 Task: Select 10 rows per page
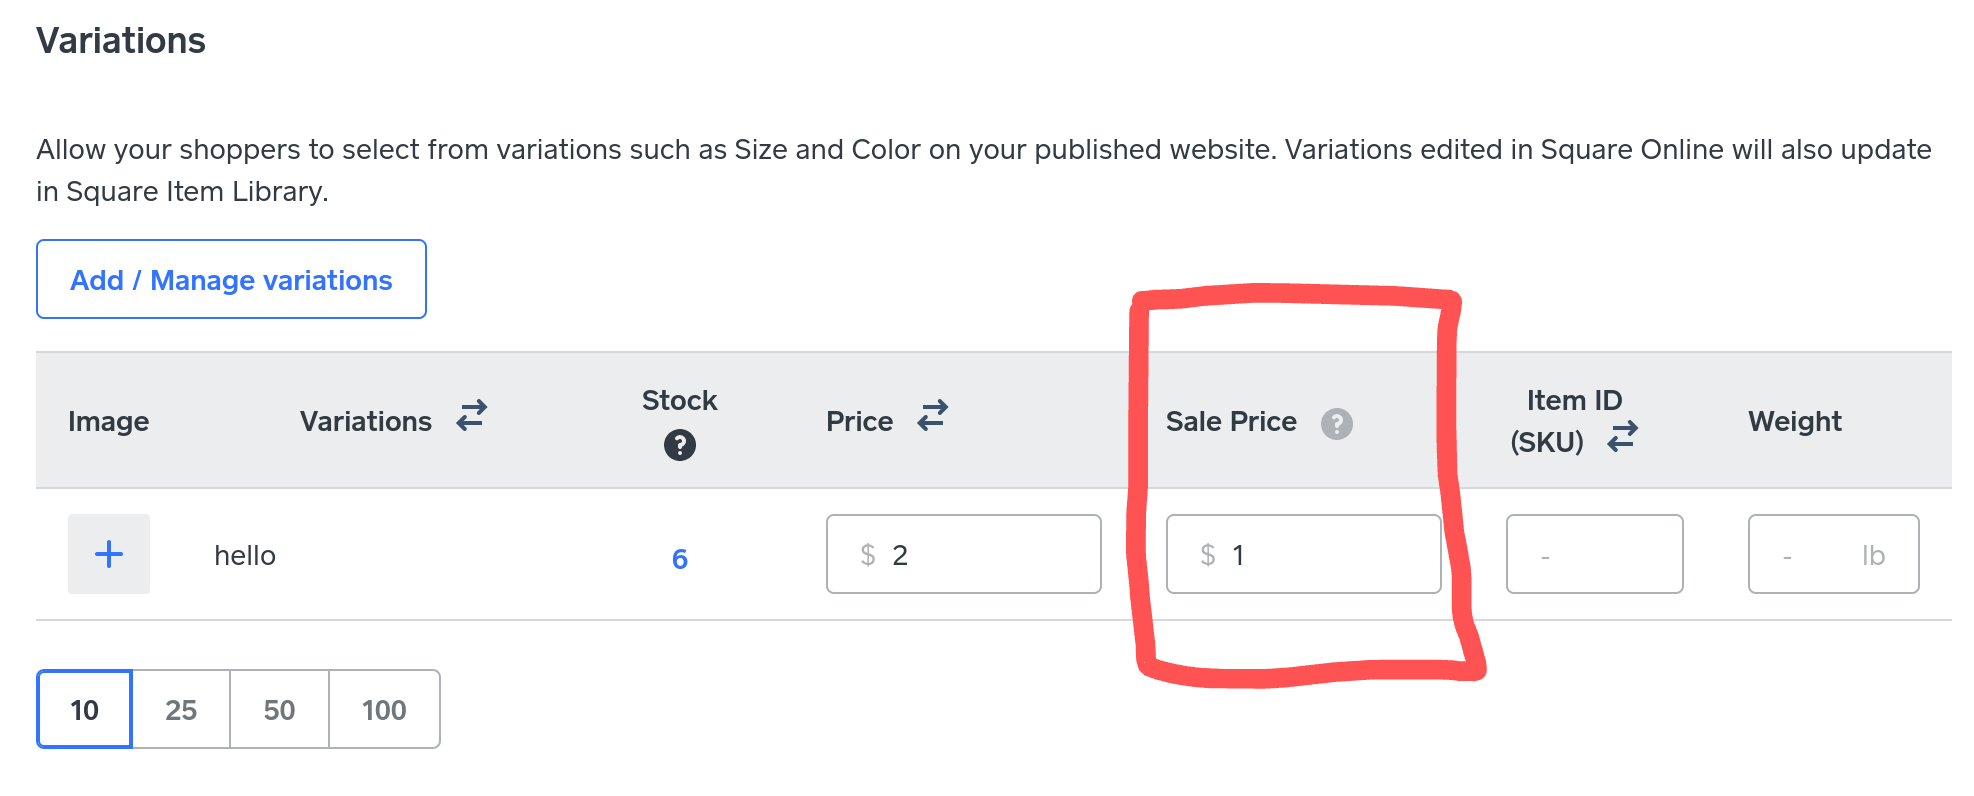(85, 710)
